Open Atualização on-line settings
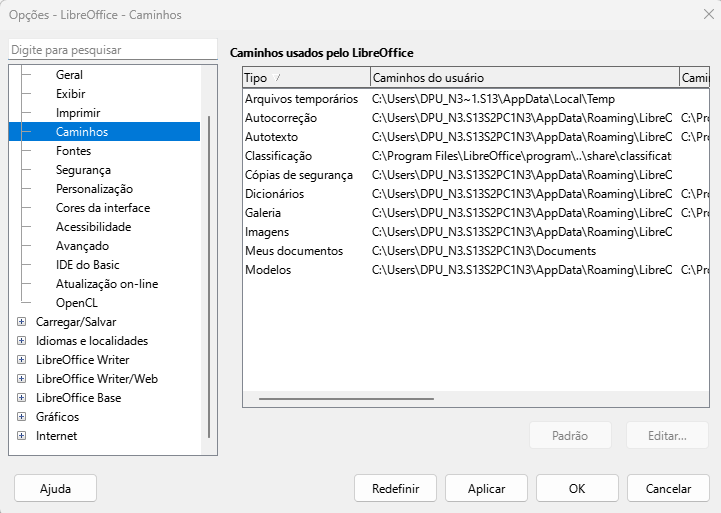 point(107,284)
